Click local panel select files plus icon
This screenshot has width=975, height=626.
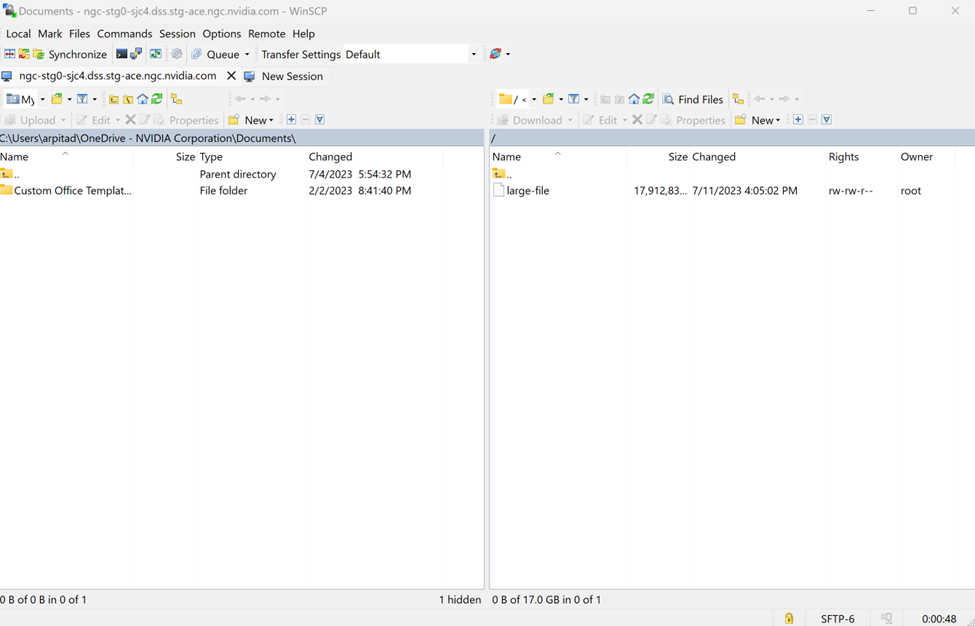coord(291,119)
